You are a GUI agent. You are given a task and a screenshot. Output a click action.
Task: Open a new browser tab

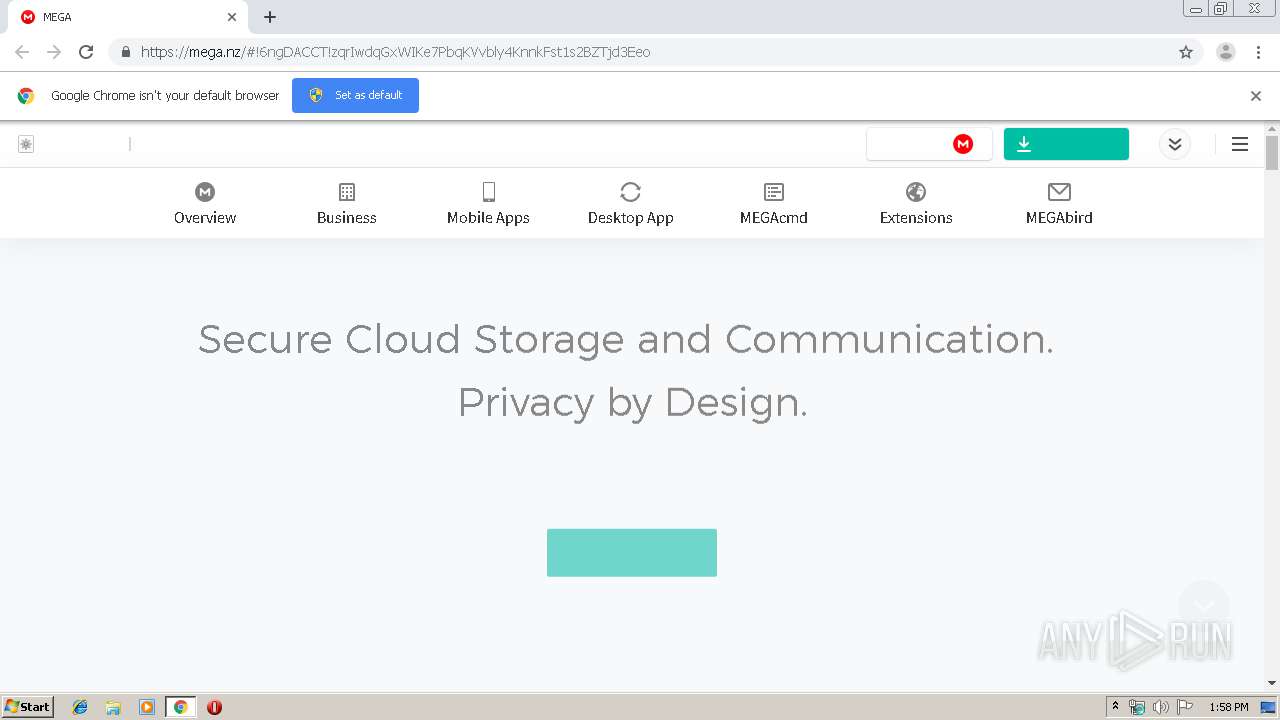pos(270,17)
